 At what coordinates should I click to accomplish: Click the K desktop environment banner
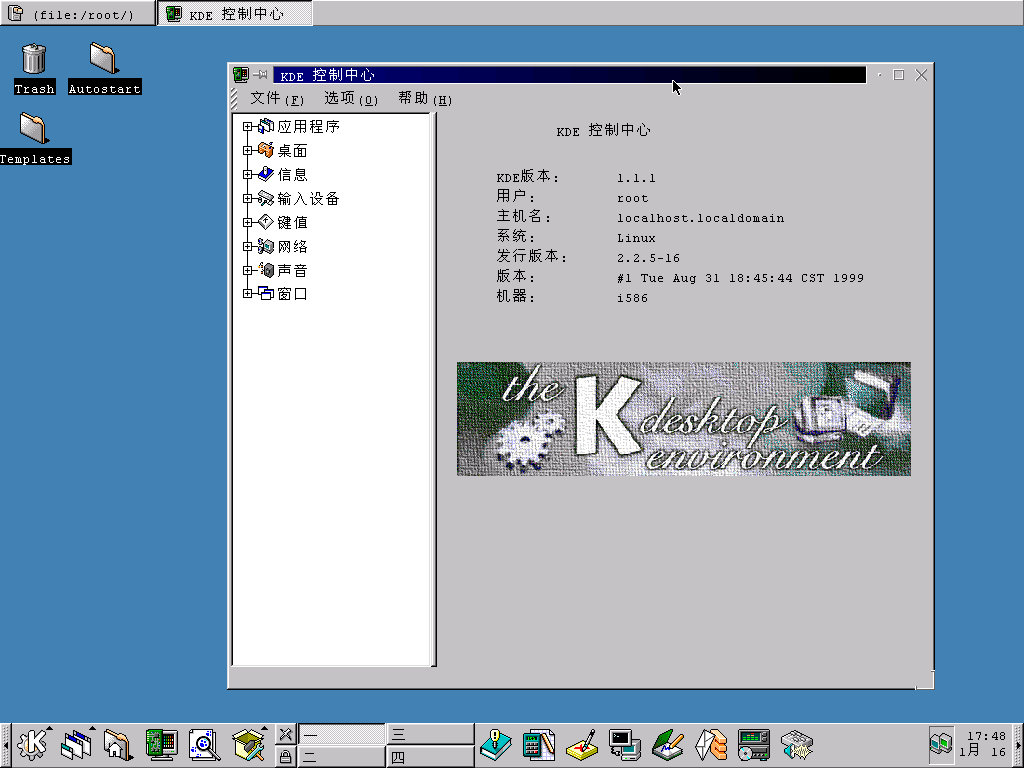[x=683, y=419]
